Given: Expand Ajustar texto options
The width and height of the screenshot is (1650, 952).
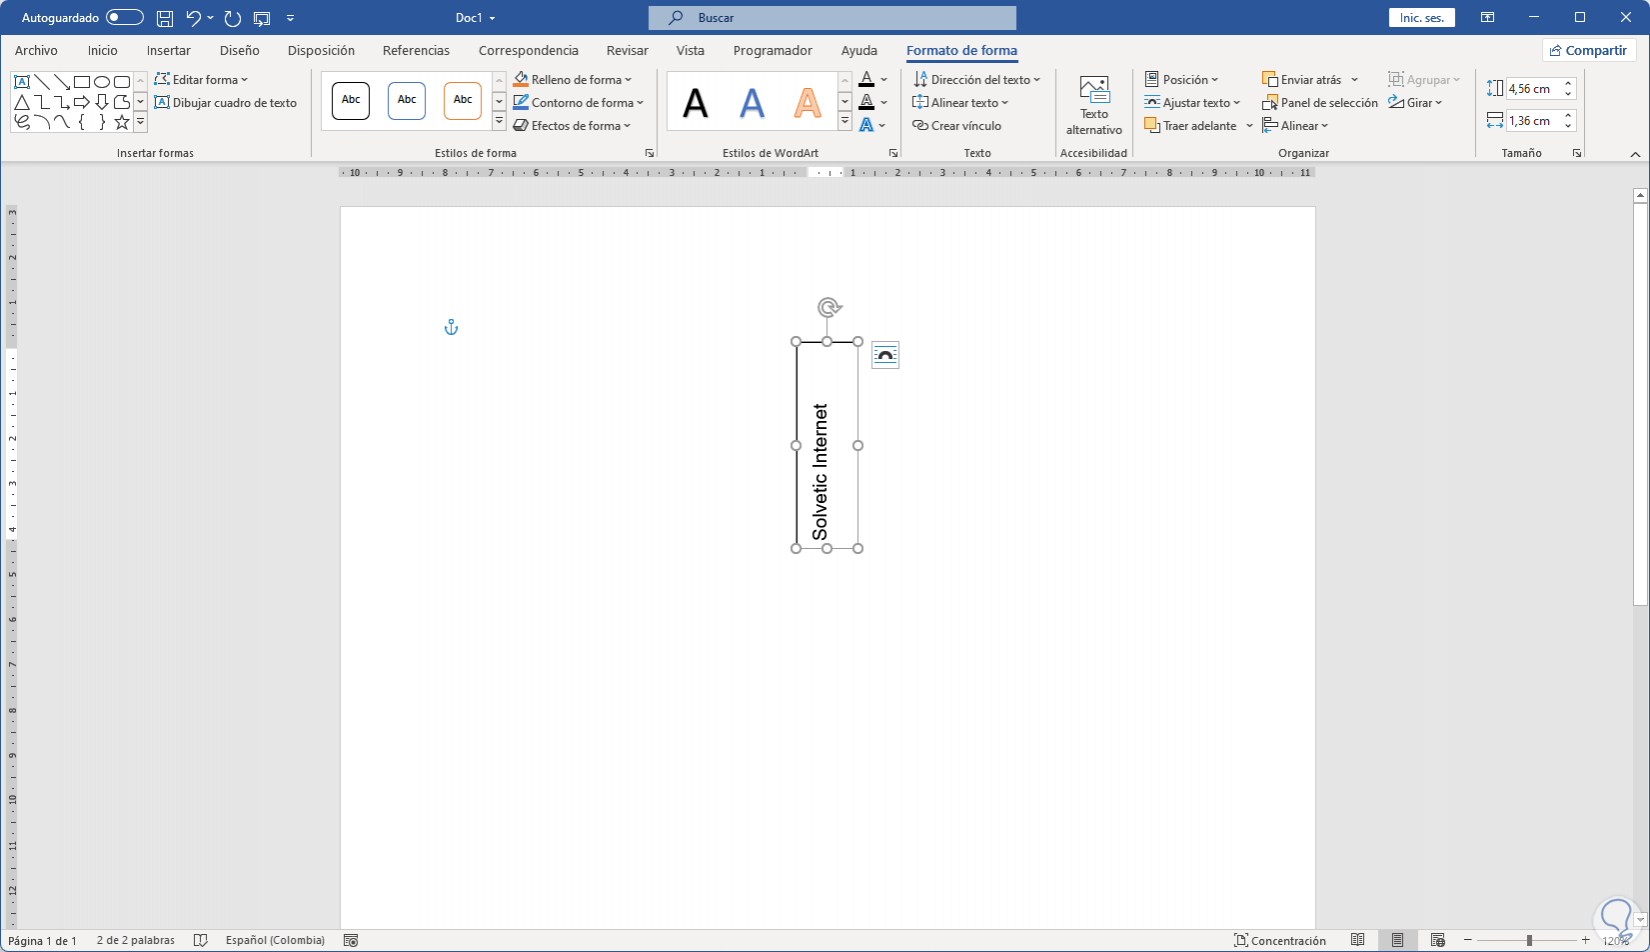Looking at the screenshot, I should coord(1193,102).
